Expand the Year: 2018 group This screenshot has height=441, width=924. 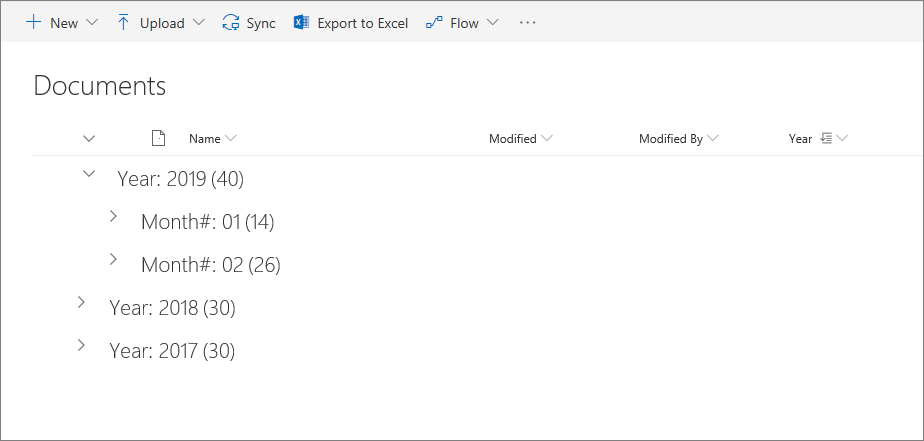(x=81, y=302)
